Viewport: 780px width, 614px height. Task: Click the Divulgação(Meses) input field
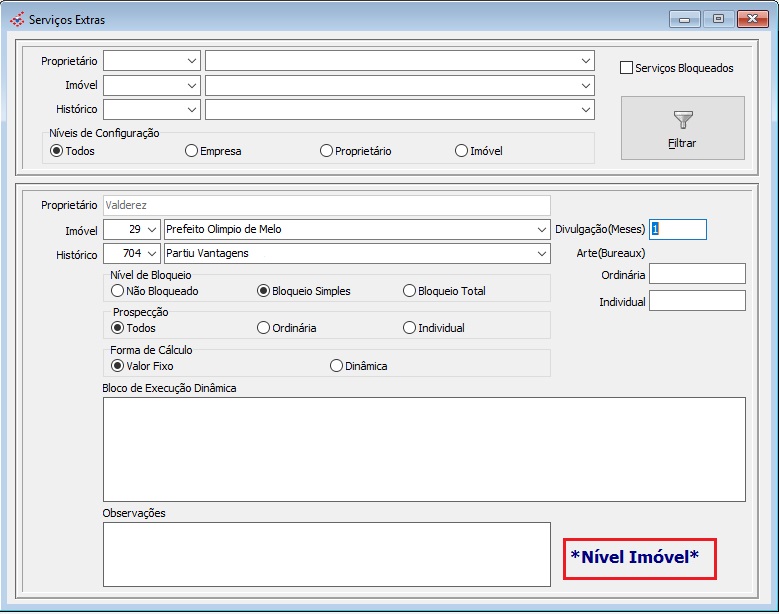point(678,229)
